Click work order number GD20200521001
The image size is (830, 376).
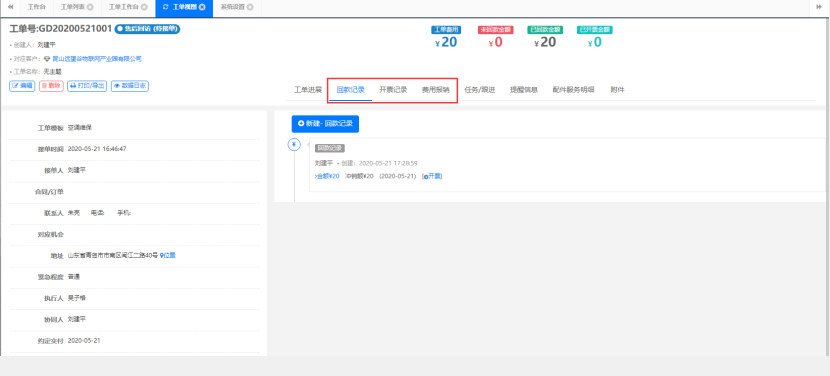tap(75, 29)
